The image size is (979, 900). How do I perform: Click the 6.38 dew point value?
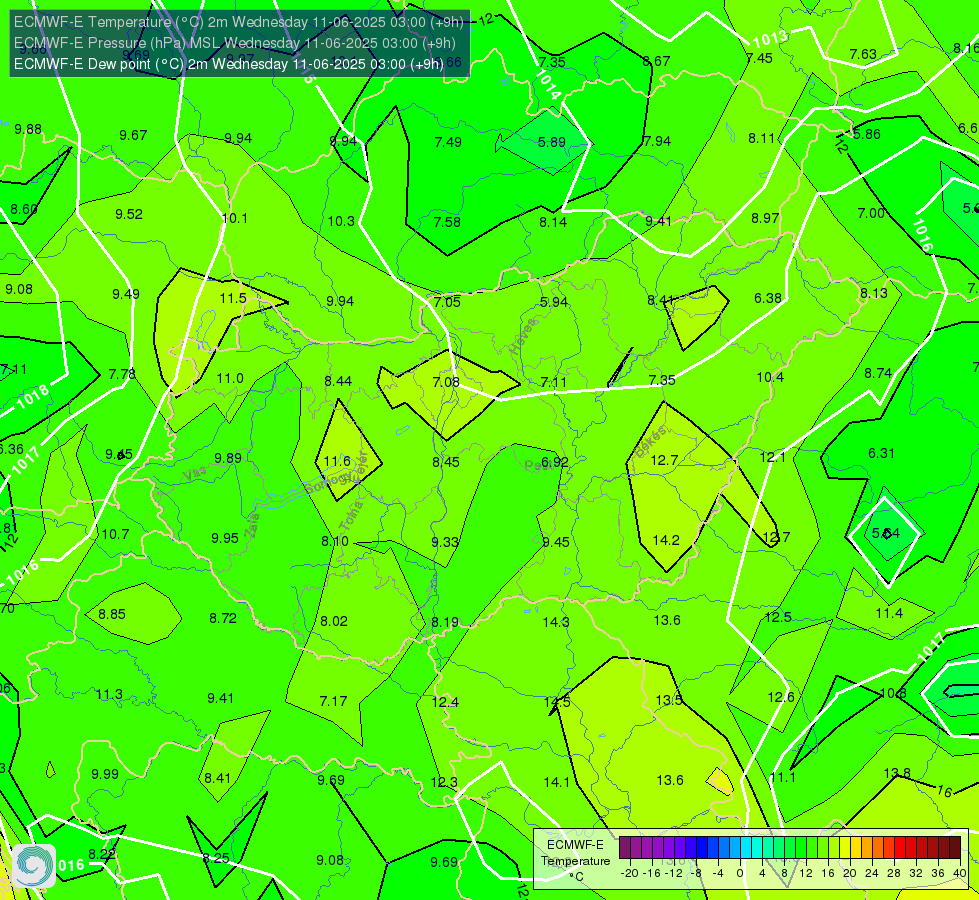pos(767,299)
